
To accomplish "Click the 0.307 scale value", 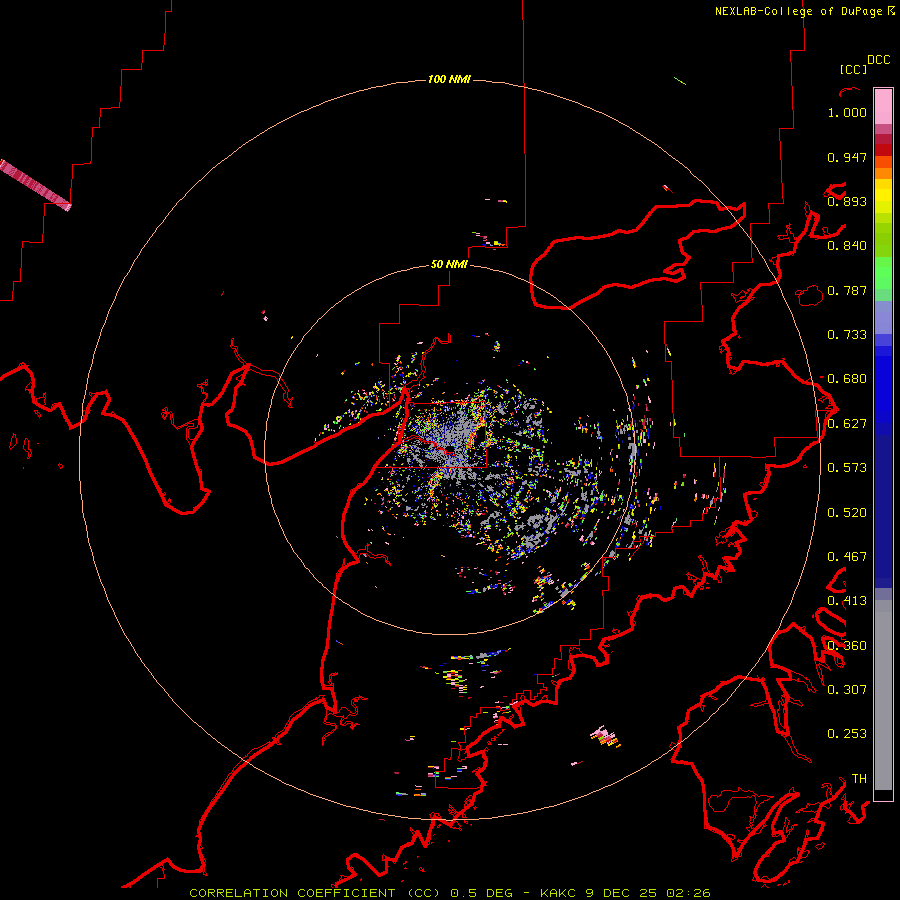I will (847, 690).
